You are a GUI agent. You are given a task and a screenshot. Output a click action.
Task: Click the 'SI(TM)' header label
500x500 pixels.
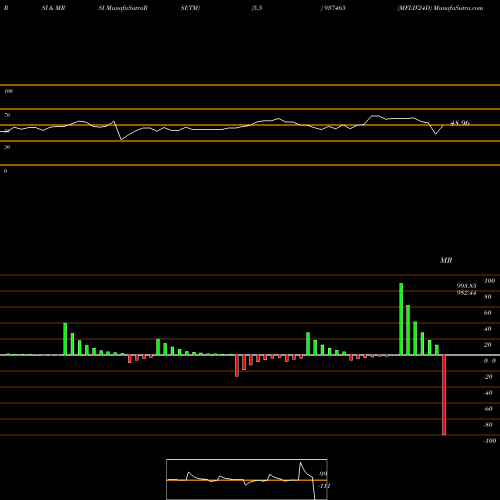[x=190, y=8]
